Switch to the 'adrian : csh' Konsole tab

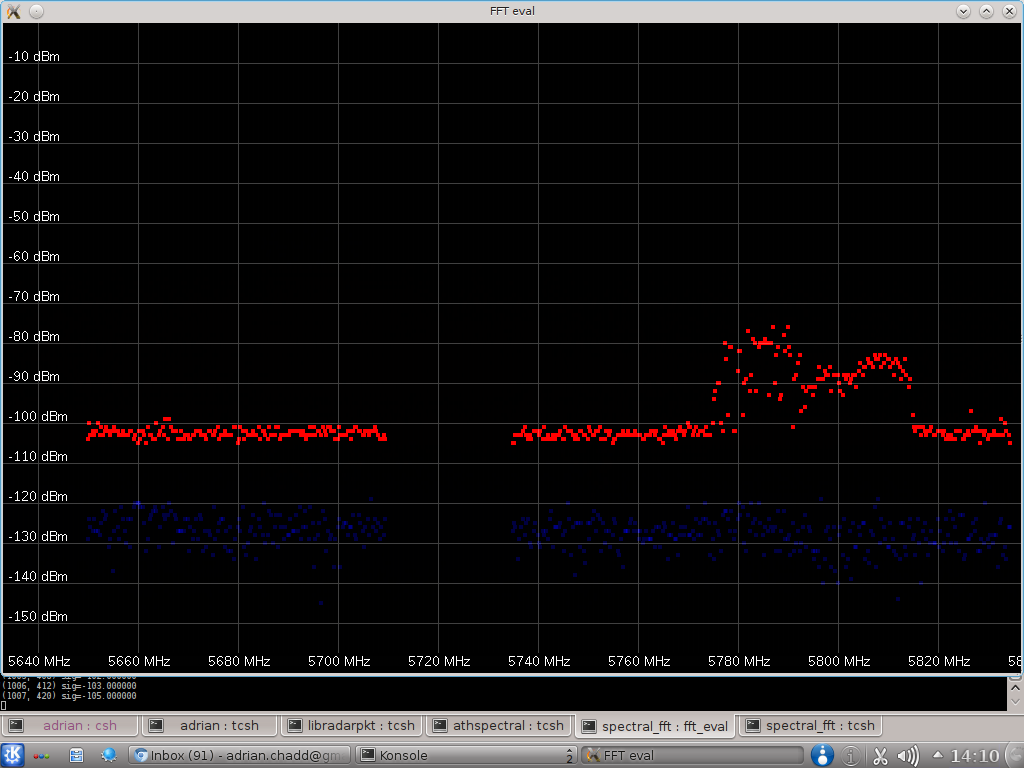point(71,726)
